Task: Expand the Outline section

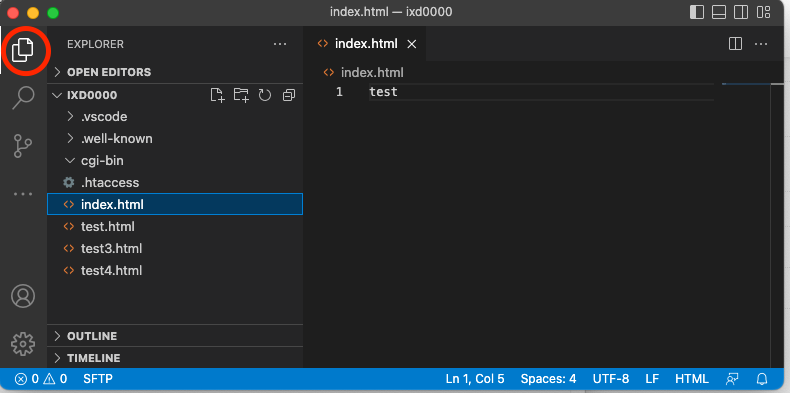Action: click(x=175, y=336)
